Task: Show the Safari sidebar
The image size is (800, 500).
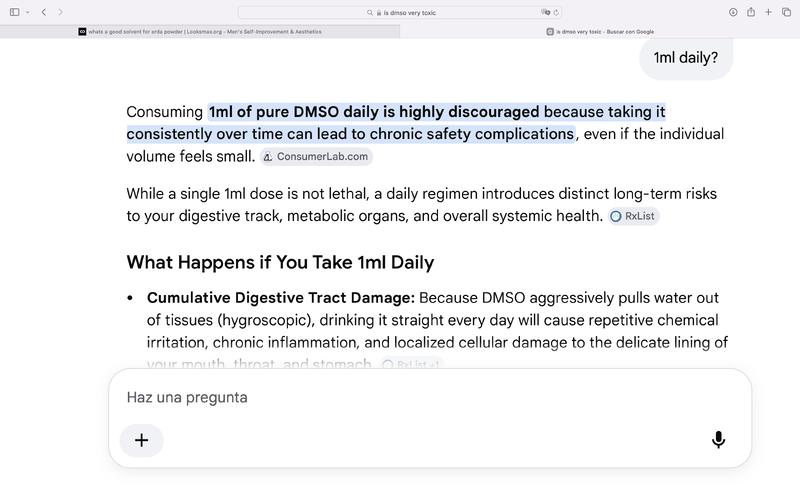Action: 14,12
